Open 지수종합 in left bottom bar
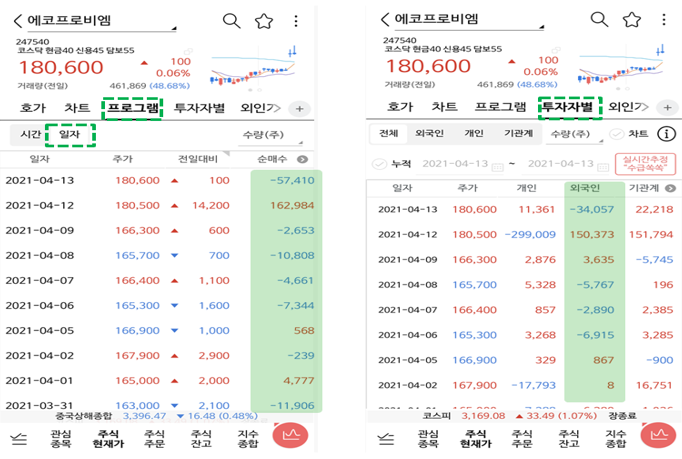Screen dimensions: 682x459 (248, 439)
